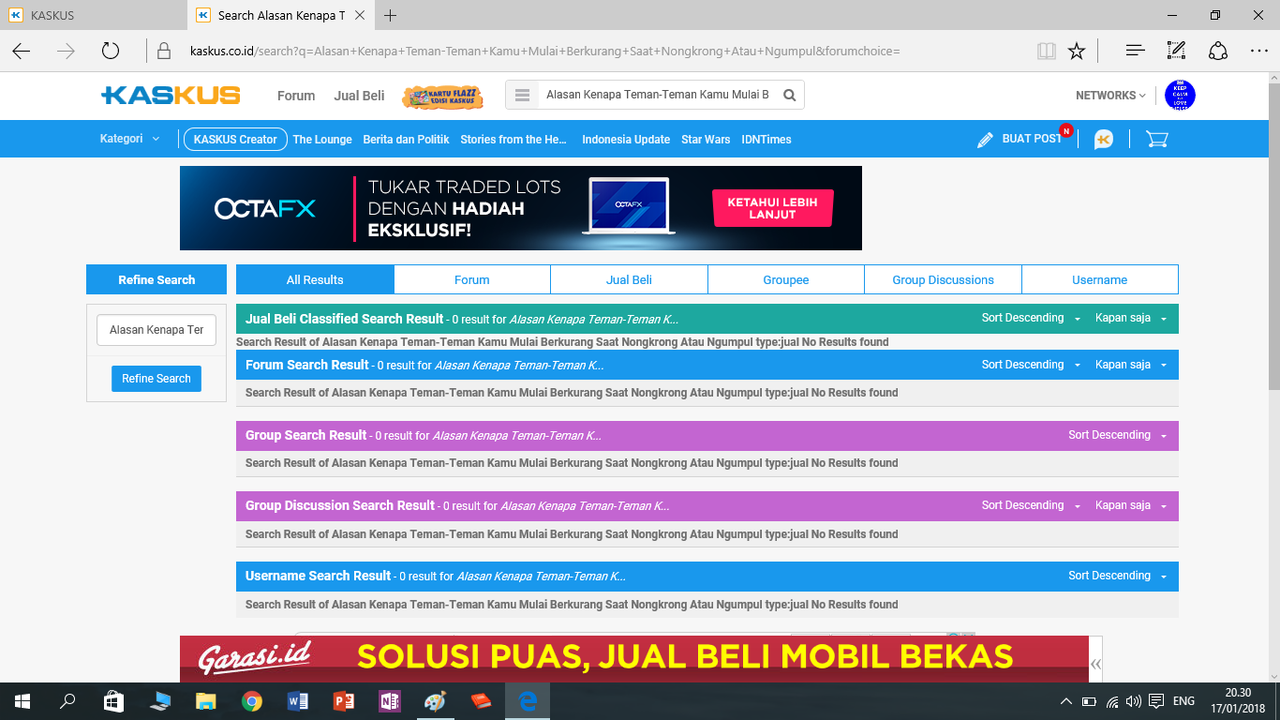Click the blue Refine Search button below input
This screenshot has height=720, width=1280.
click(x=156, y=379)
